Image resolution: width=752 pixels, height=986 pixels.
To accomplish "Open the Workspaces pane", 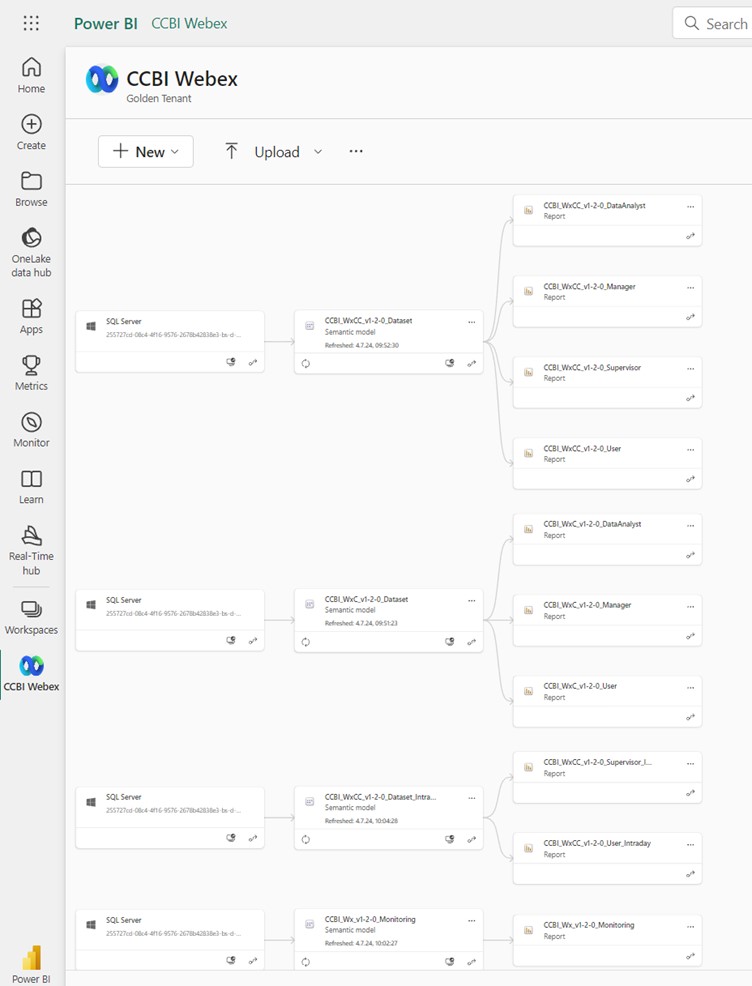I will pyautogui.click(x=31, y=617).
